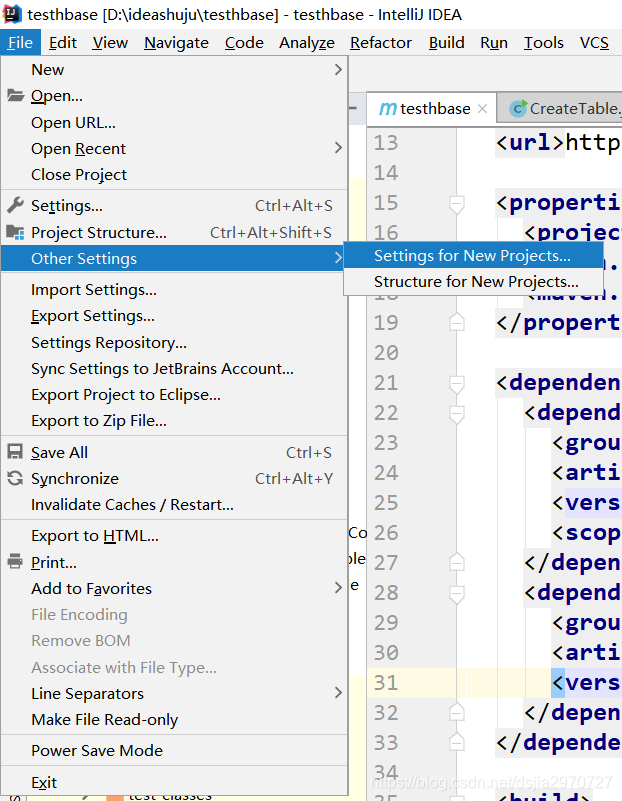622x801 pixels.
Task: Collapse the fold marker at line 21
Action: tap(457, 383)
